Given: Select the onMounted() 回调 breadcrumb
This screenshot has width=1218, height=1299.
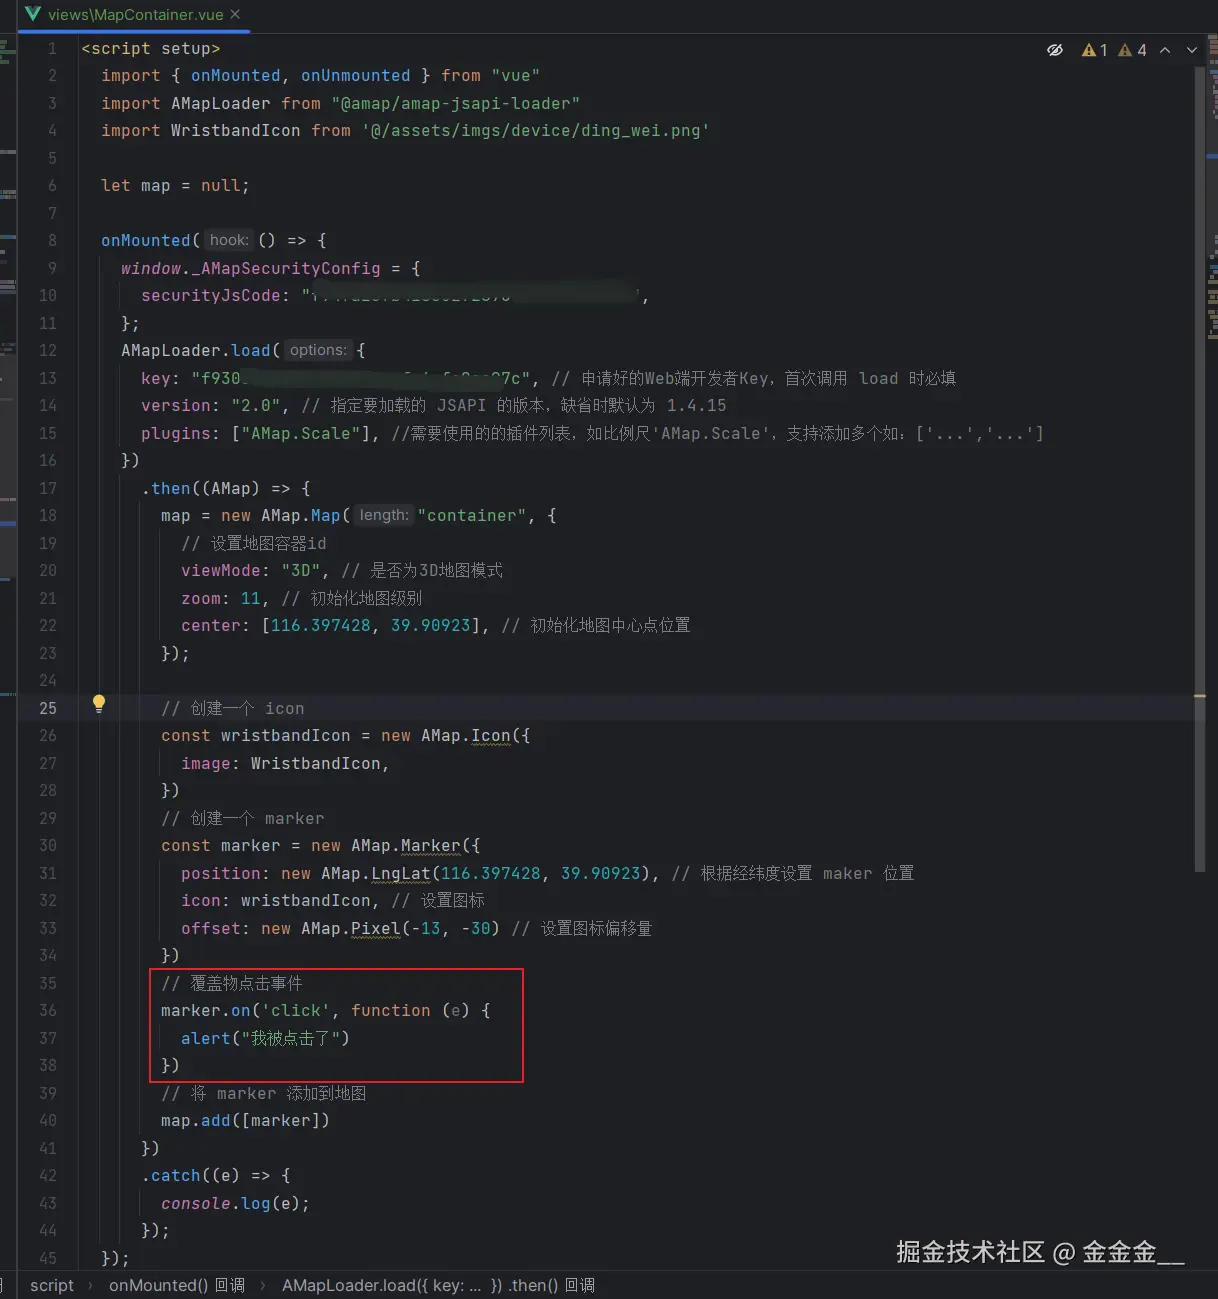Looking at the screenshot, I should [177, 1285].
